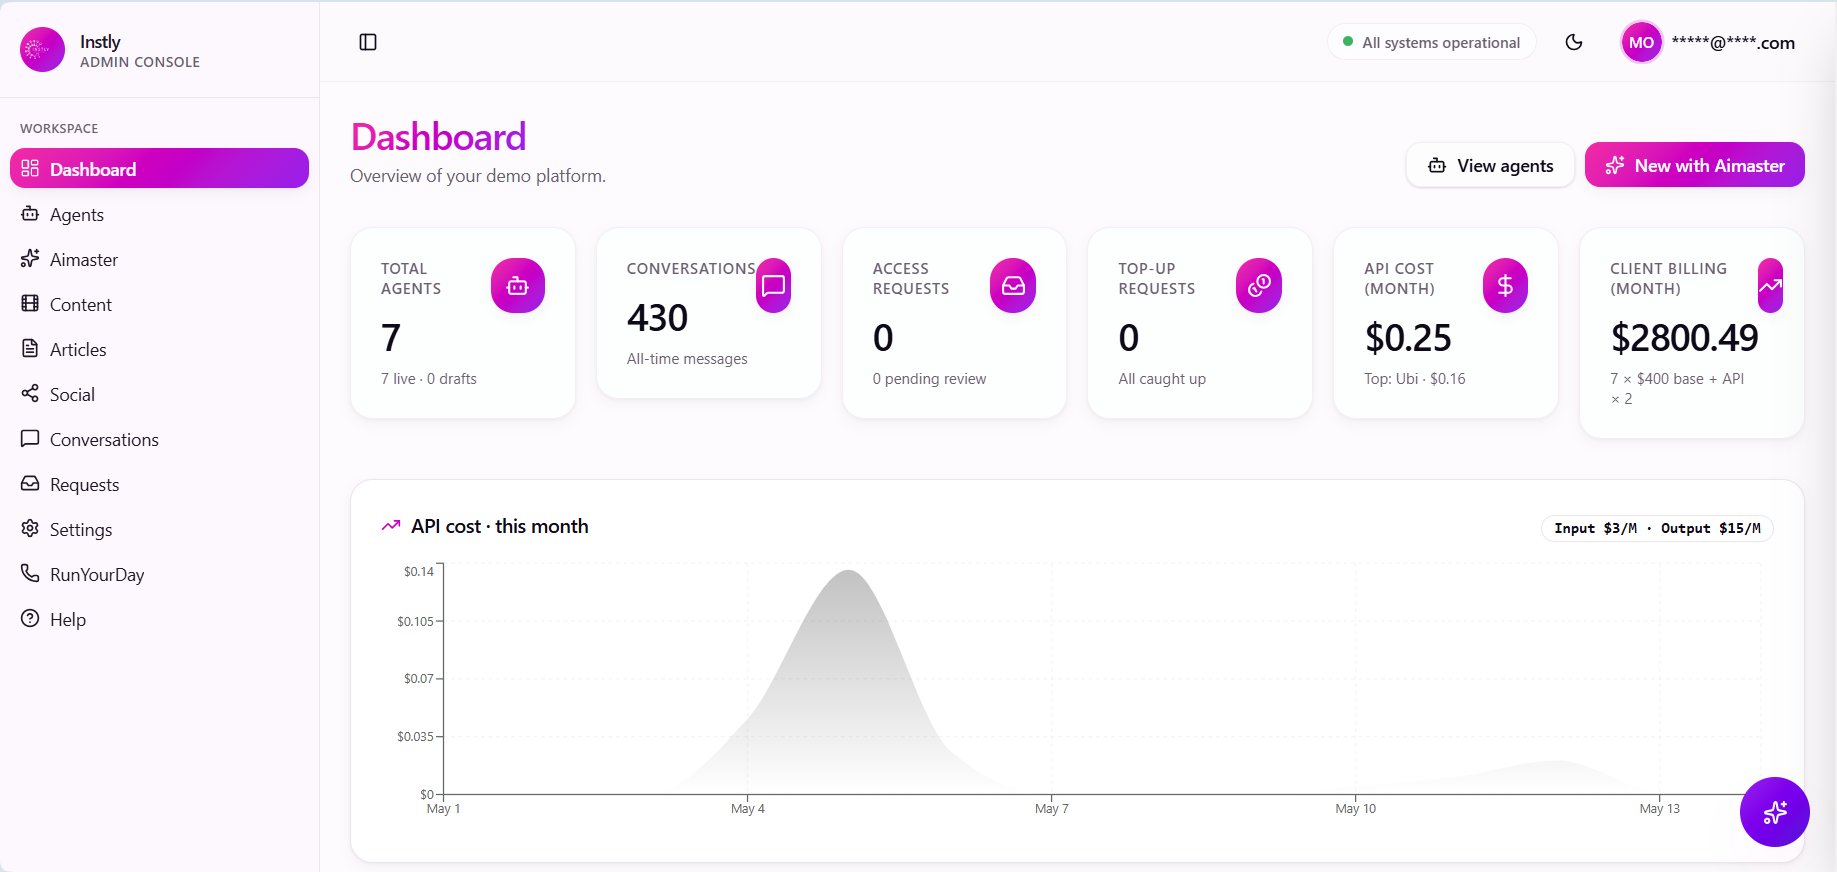Open Conversations in sidebar
The height and width of the screenshot is (872, 1837).
(x=159, y=439)
